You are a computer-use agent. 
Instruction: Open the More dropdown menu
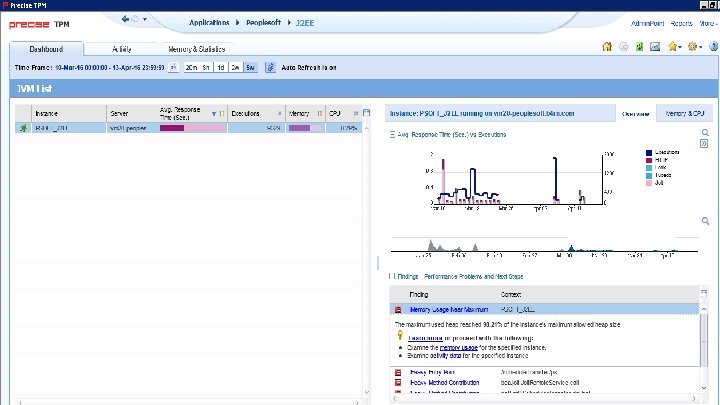click(x=708, y=23)
